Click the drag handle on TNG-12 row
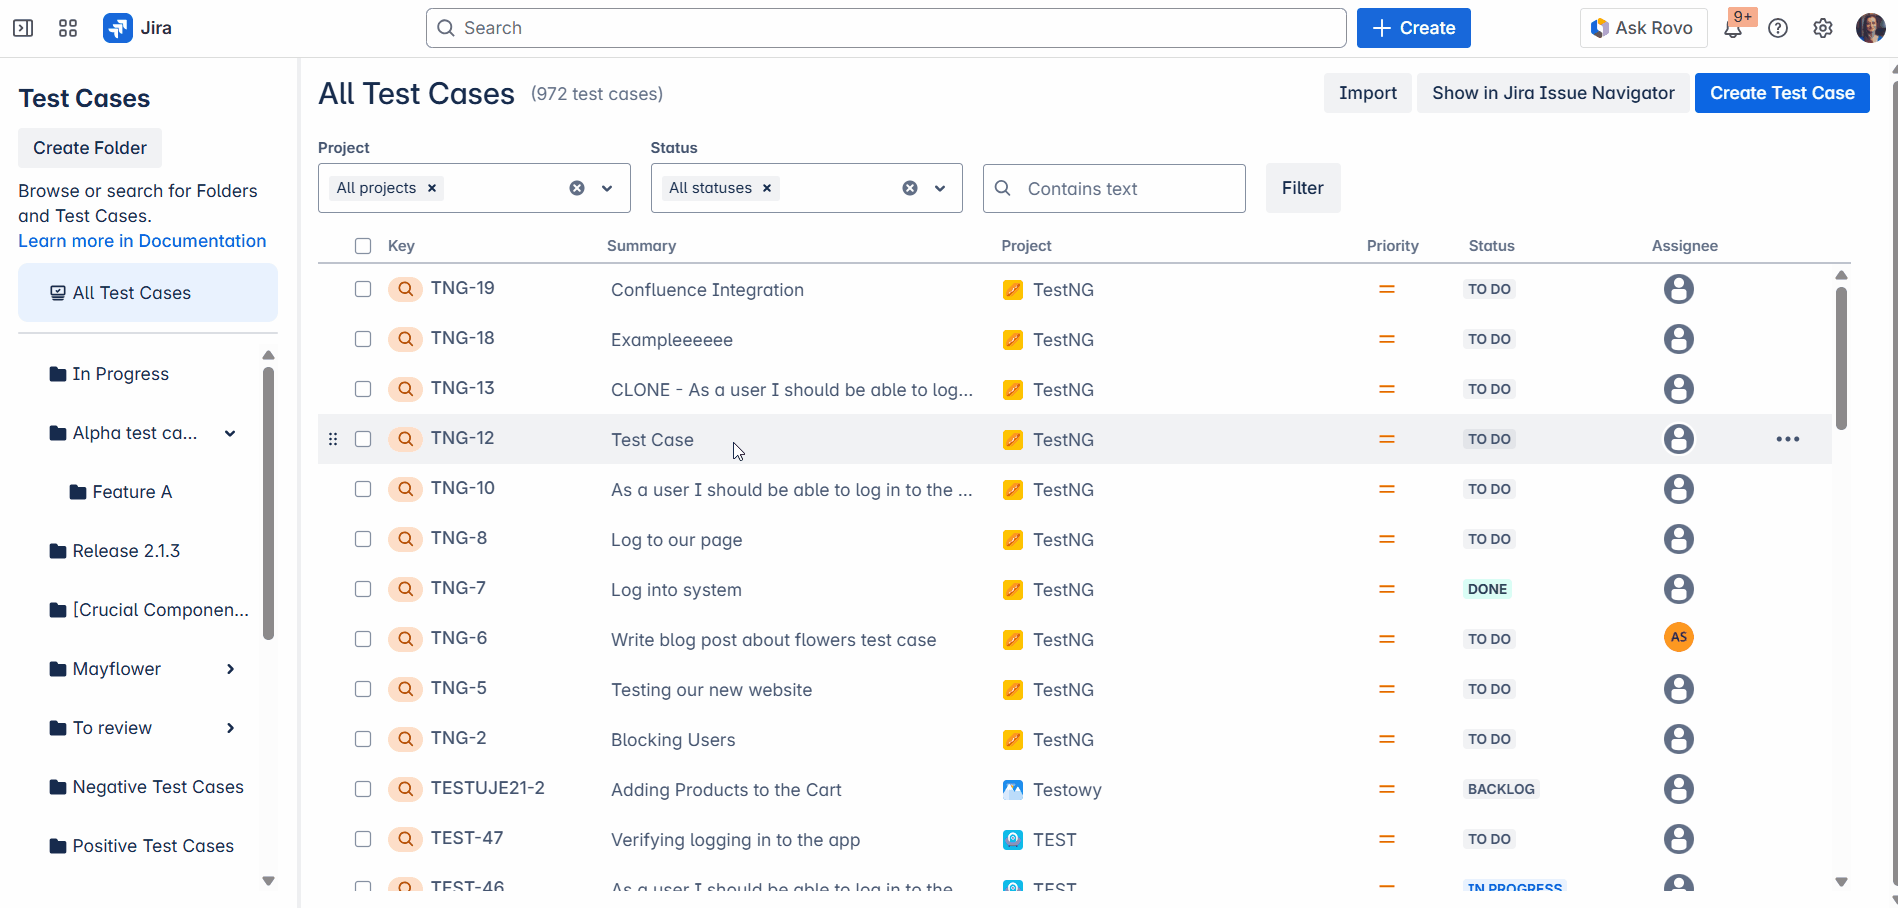This screenshot has height=908, width=1898. tap(333, 439)
